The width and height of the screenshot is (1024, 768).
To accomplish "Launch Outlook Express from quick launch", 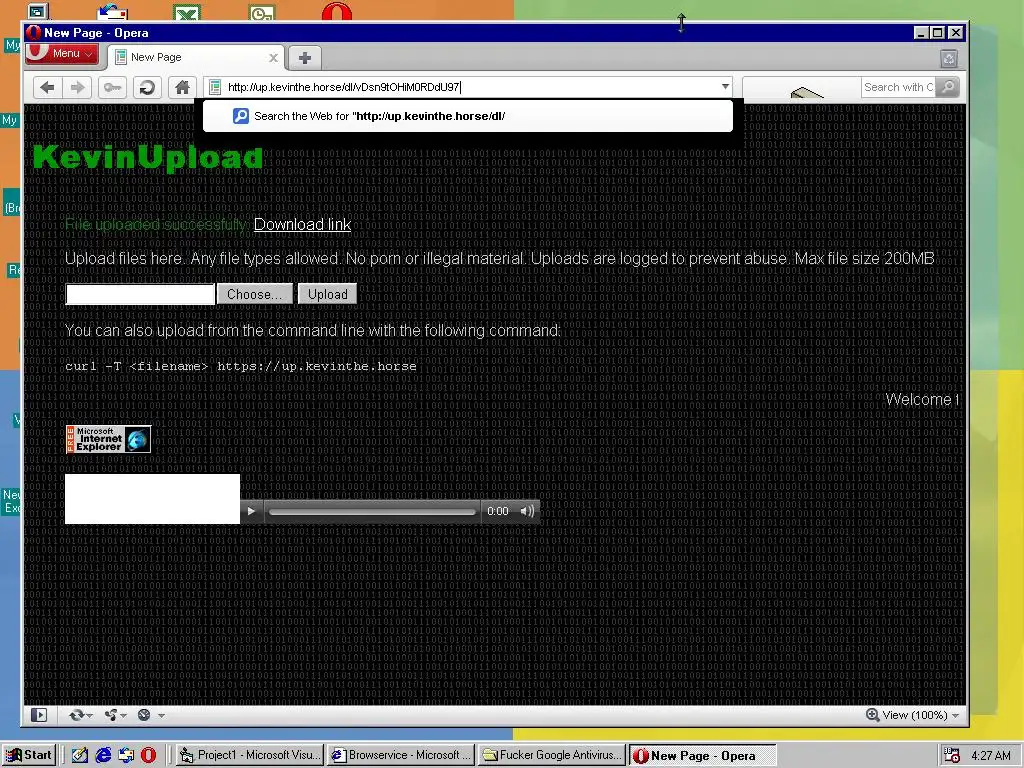I will pos(126,755).
